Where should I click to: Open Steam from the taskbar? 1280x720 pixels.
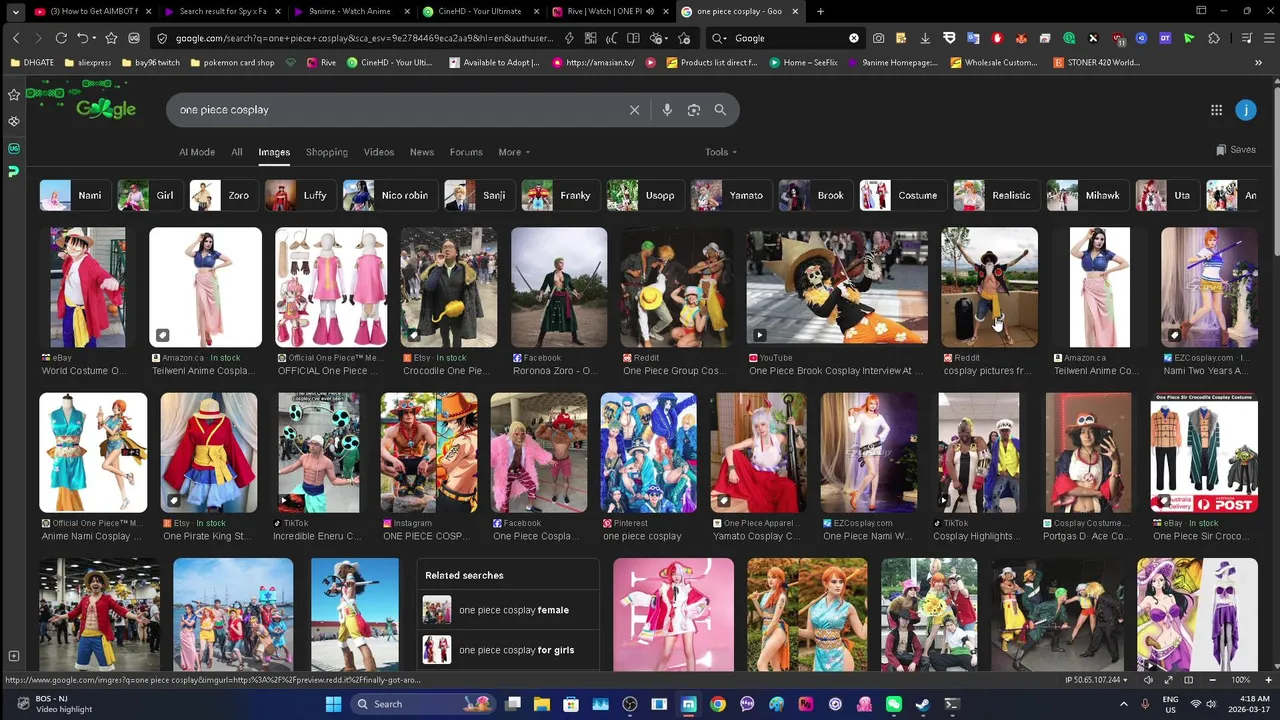923,704
